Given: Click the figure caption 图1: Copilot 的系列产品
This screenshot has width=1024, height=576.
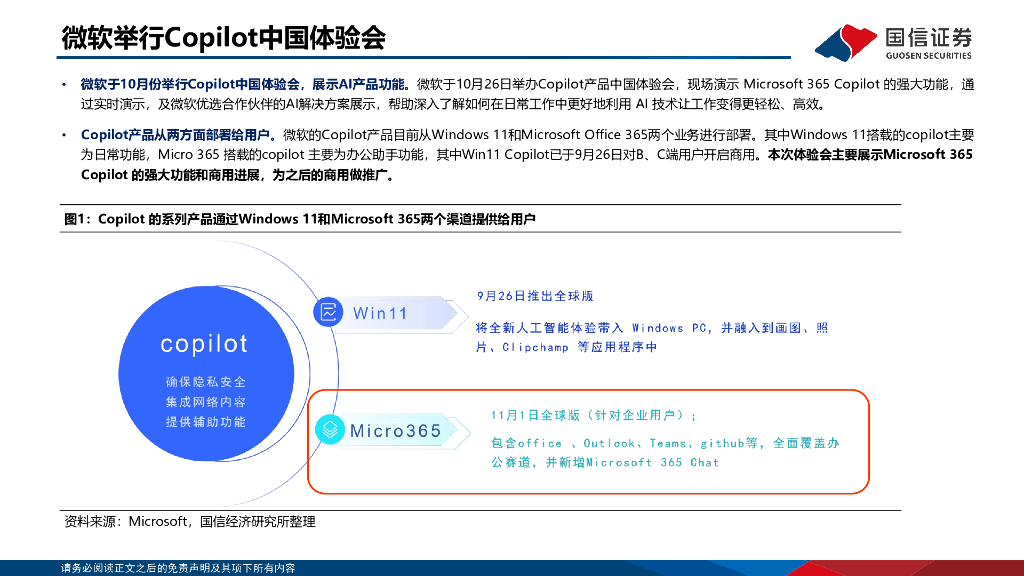Looking at the screenshot, I should click(x=300, y=219).
